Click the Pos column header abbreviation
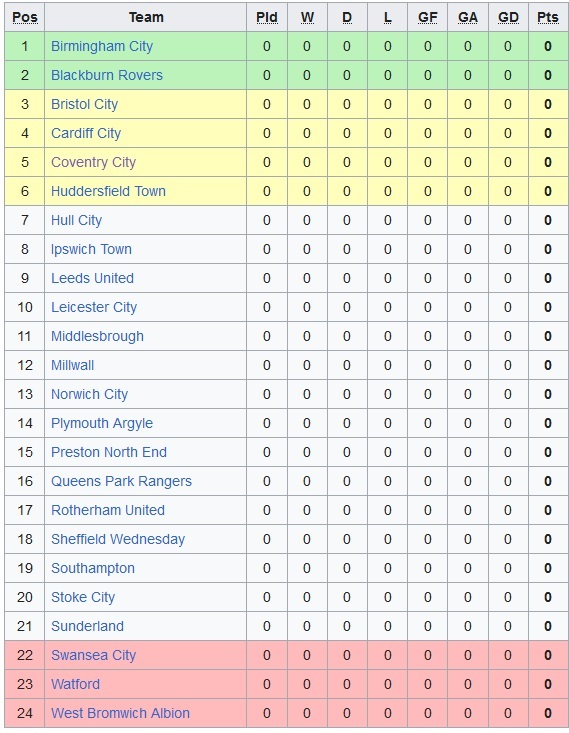 25,17
